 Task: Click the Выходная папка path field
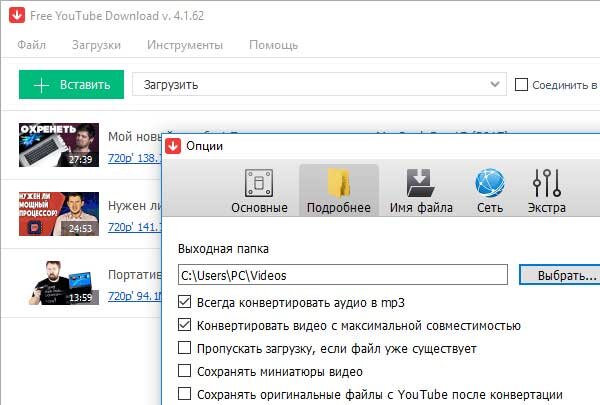[342, 275]
